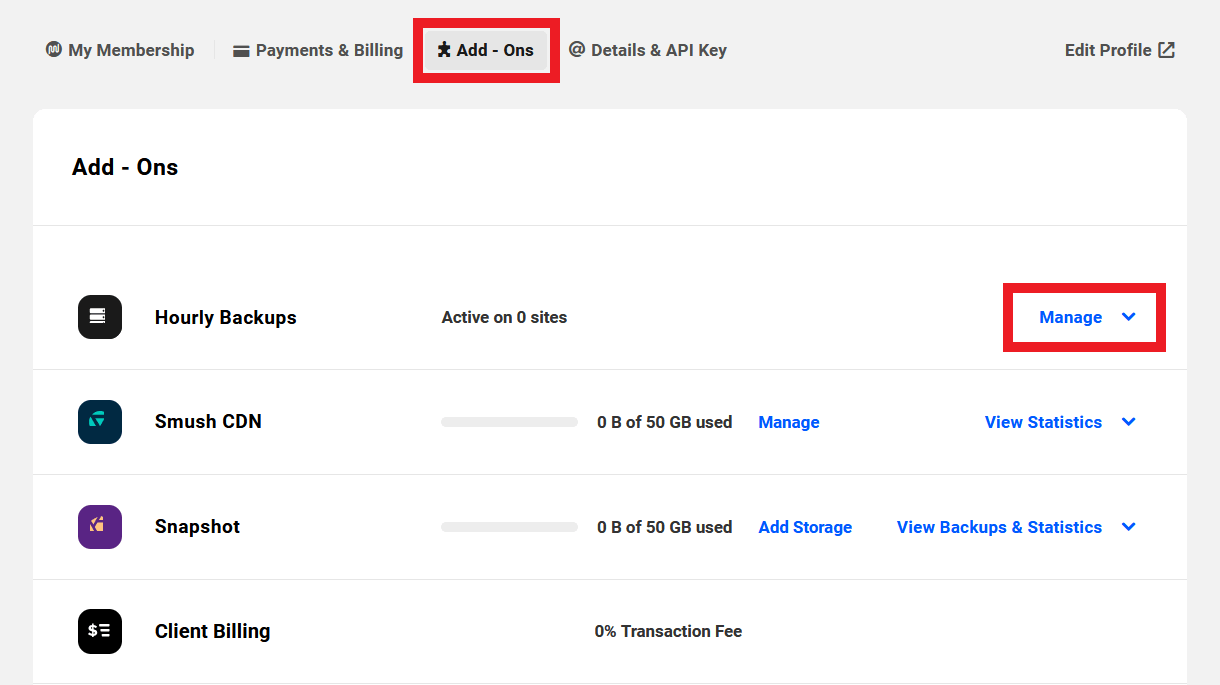This screenshot has width=1220, height=685.
Task: Click the Smush CDN title
Action: (x=208, y=422)
